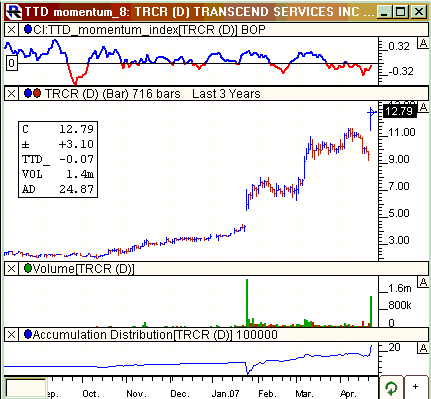This screenshot has height=399, width=431.
Task: Click the 7.00 price axis label
Action: pos(399,186)
